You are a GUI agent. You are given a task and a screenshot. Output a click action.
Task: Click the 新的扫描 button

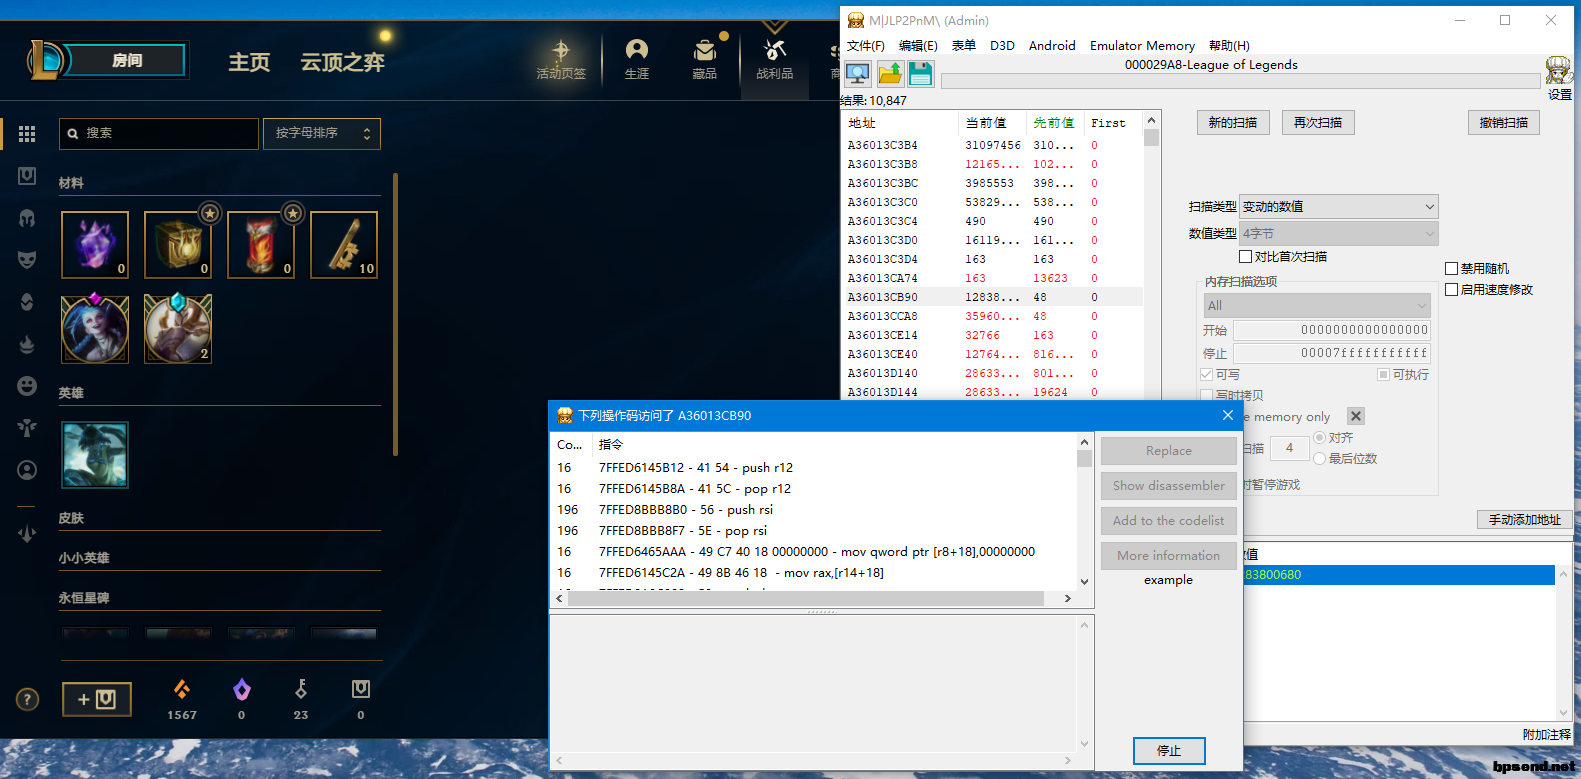click(x=1233, y=122)
